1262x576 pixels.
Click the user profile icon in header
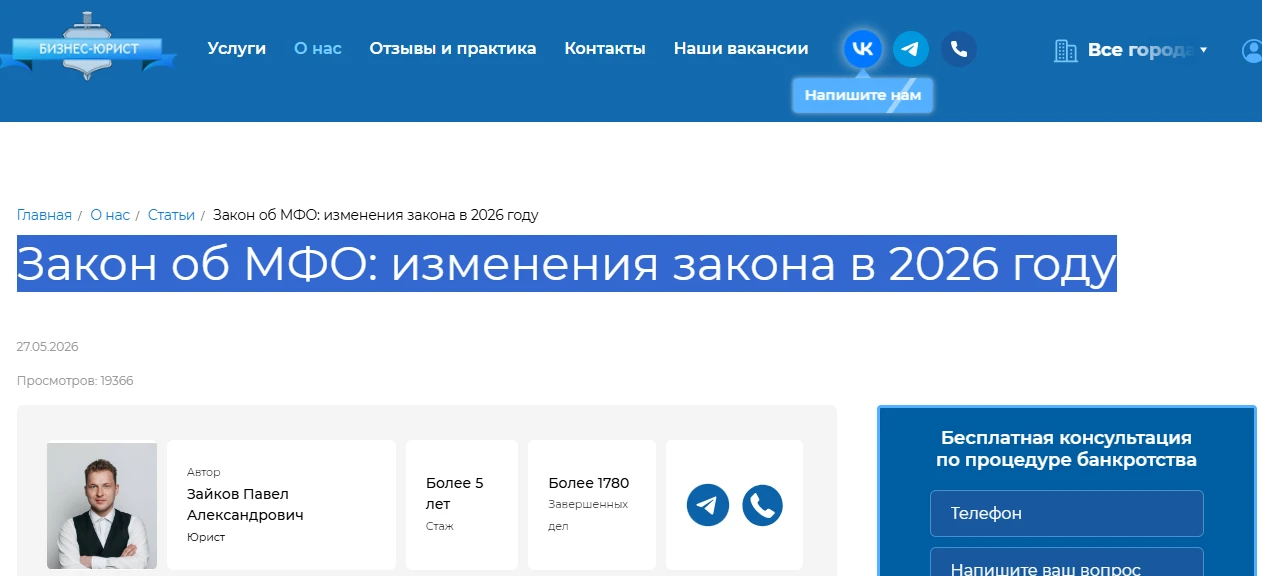coord(1252,50)
